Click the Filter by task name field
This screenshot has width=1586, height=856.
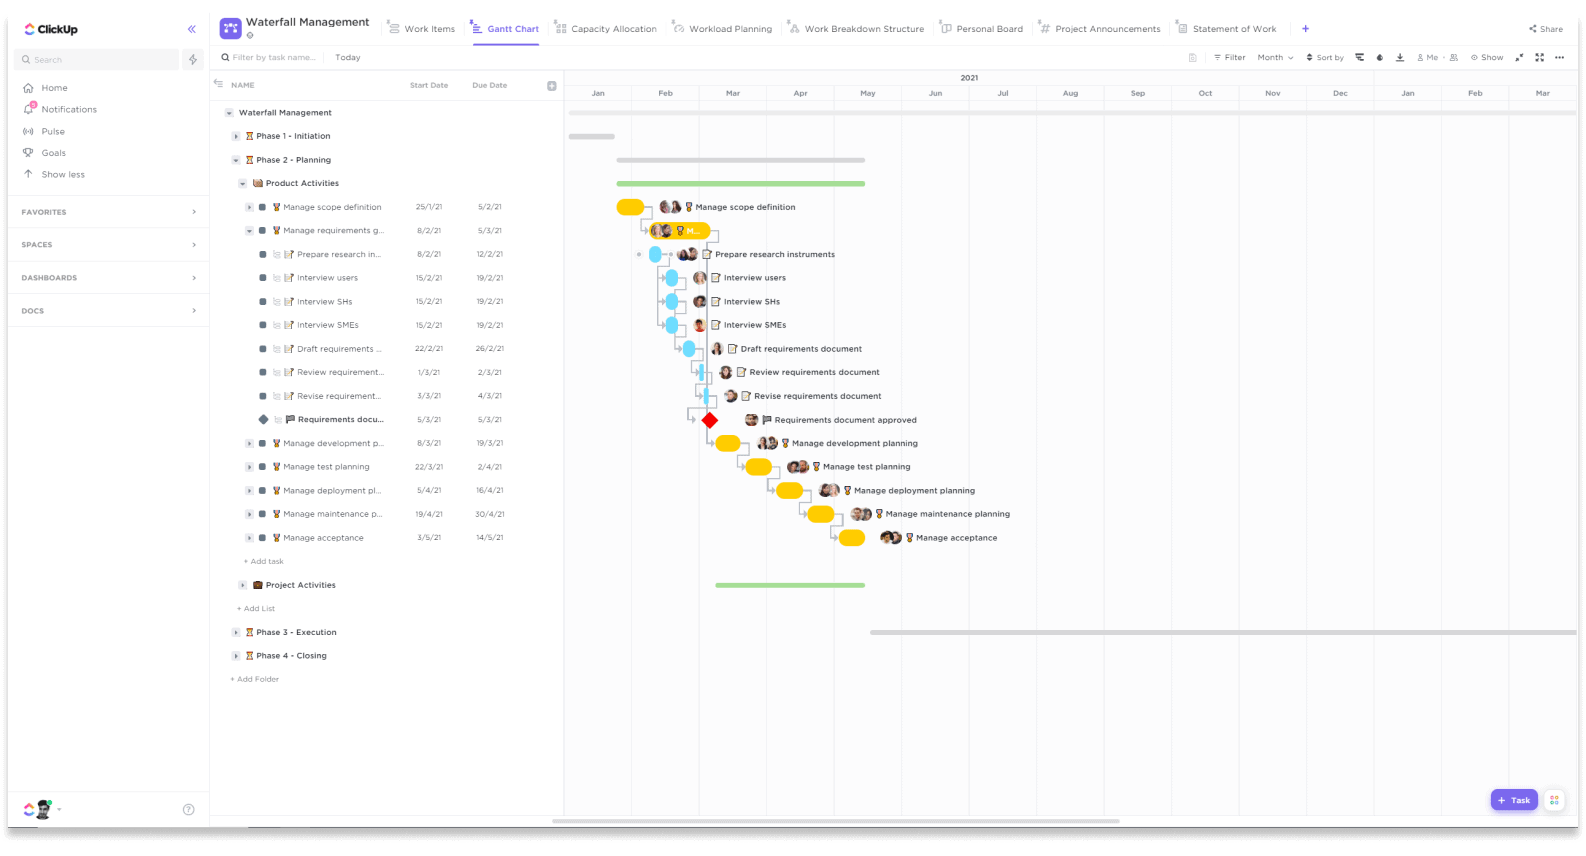pos(269,58)
